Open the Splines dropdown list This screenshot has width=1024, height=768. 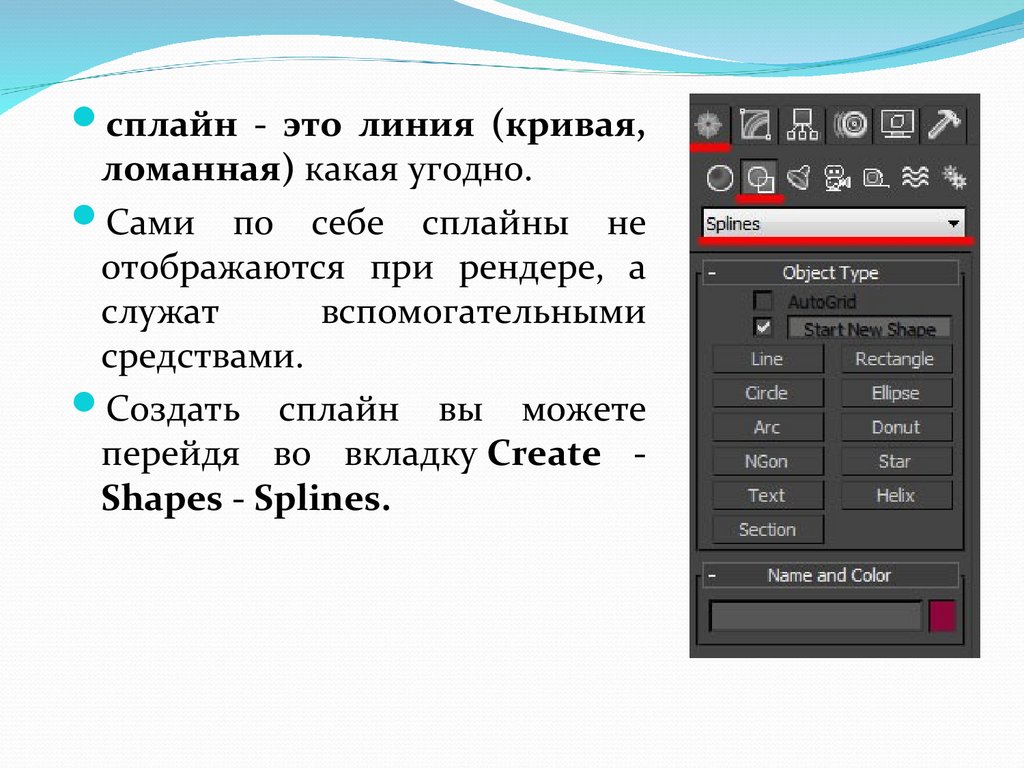coord(833,223)
